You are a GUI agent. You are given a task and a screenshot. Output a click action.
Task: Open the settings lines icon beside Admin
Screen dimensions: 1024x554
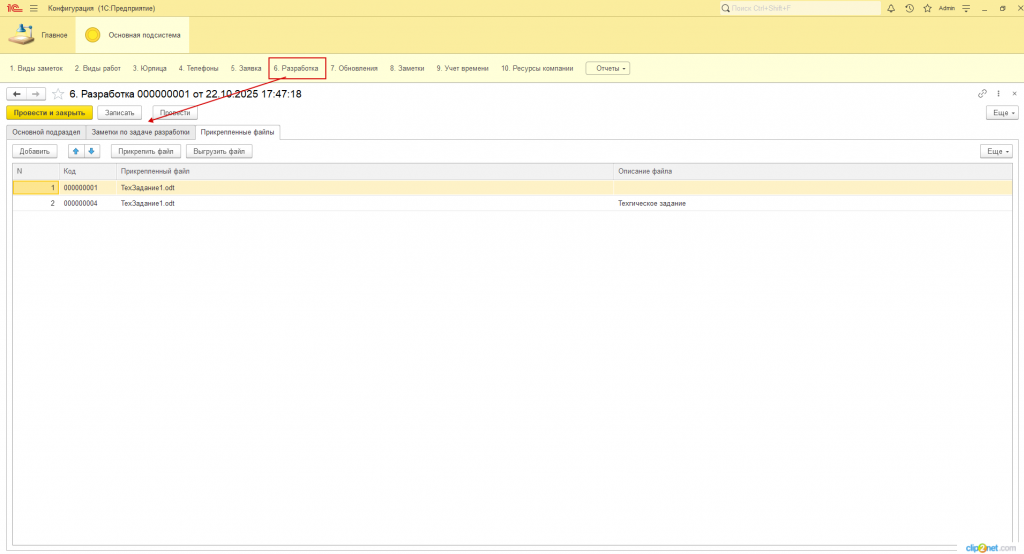966,8
